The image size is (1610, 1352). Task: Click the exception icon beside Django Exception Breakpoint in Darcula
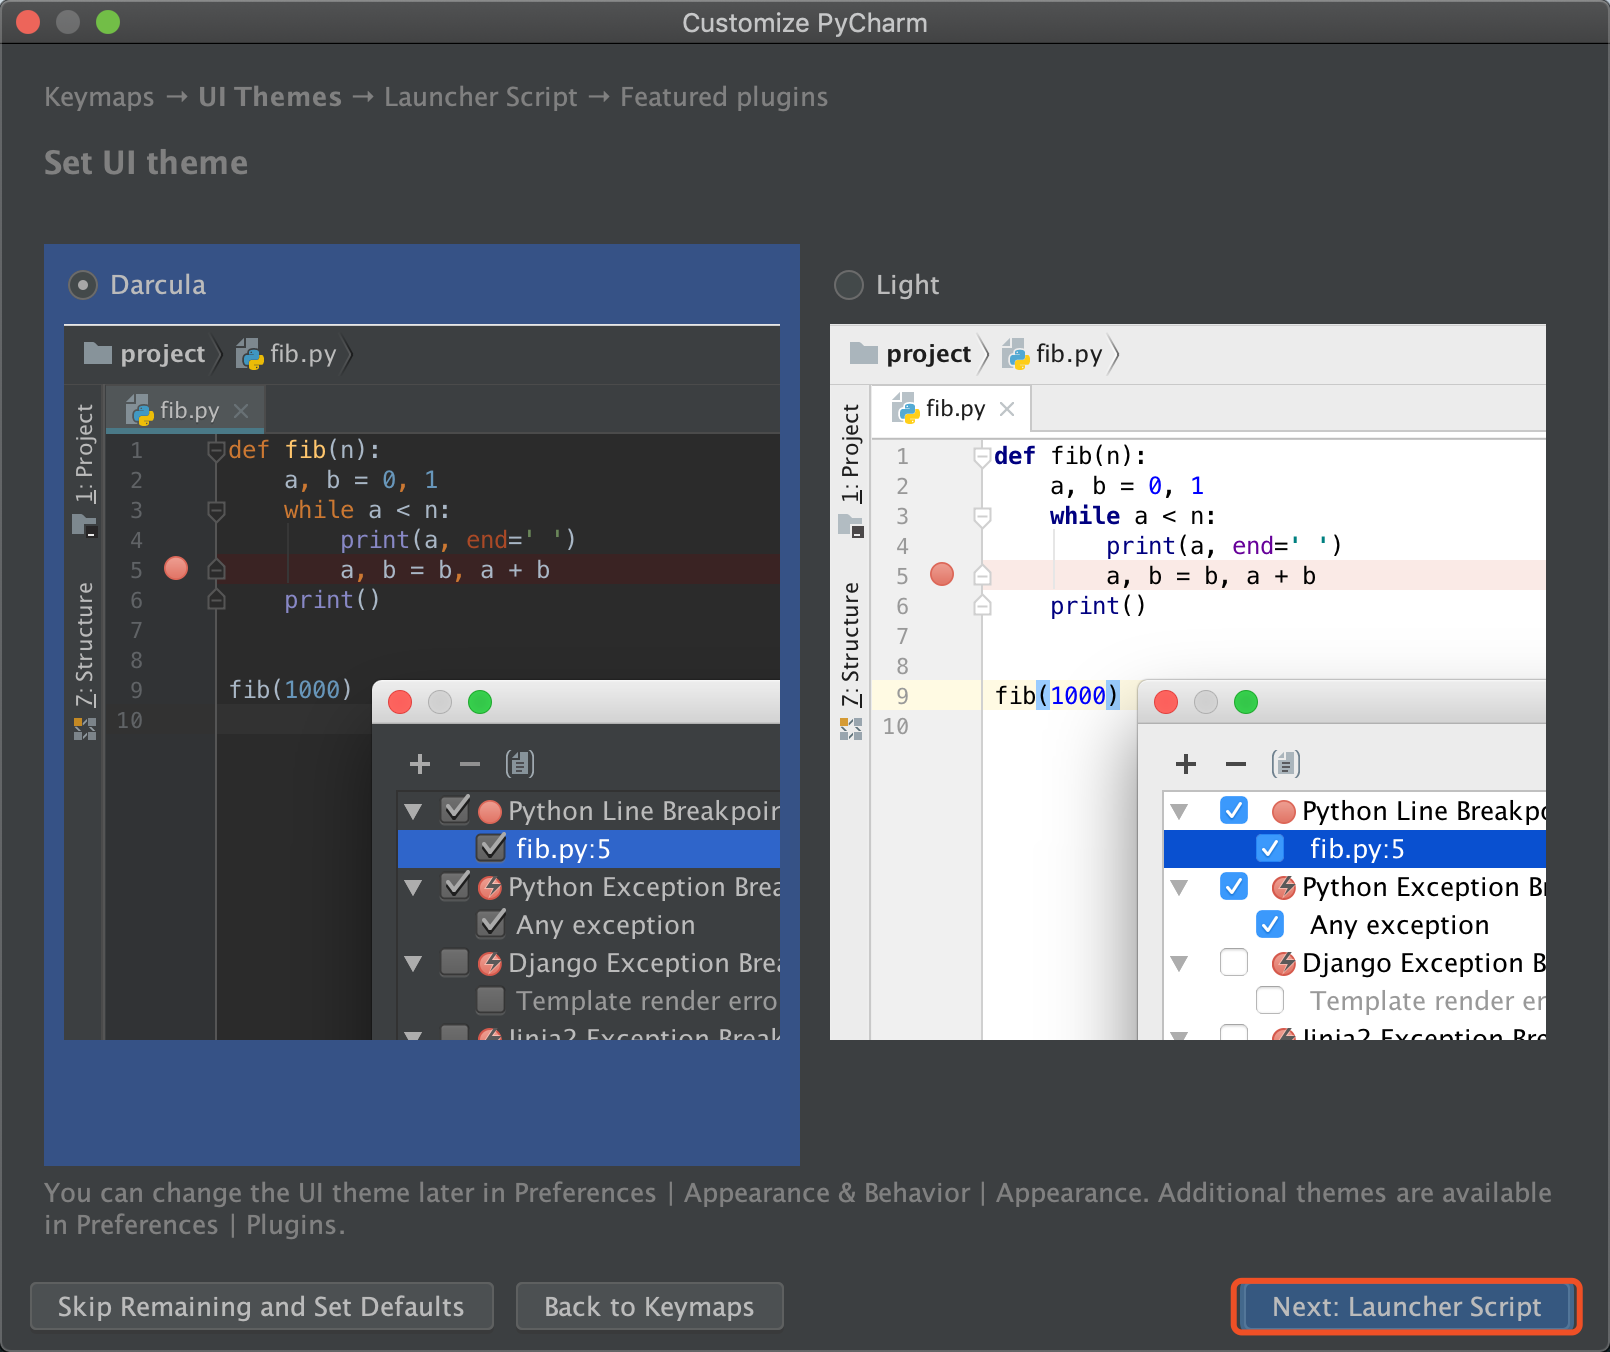490,963
